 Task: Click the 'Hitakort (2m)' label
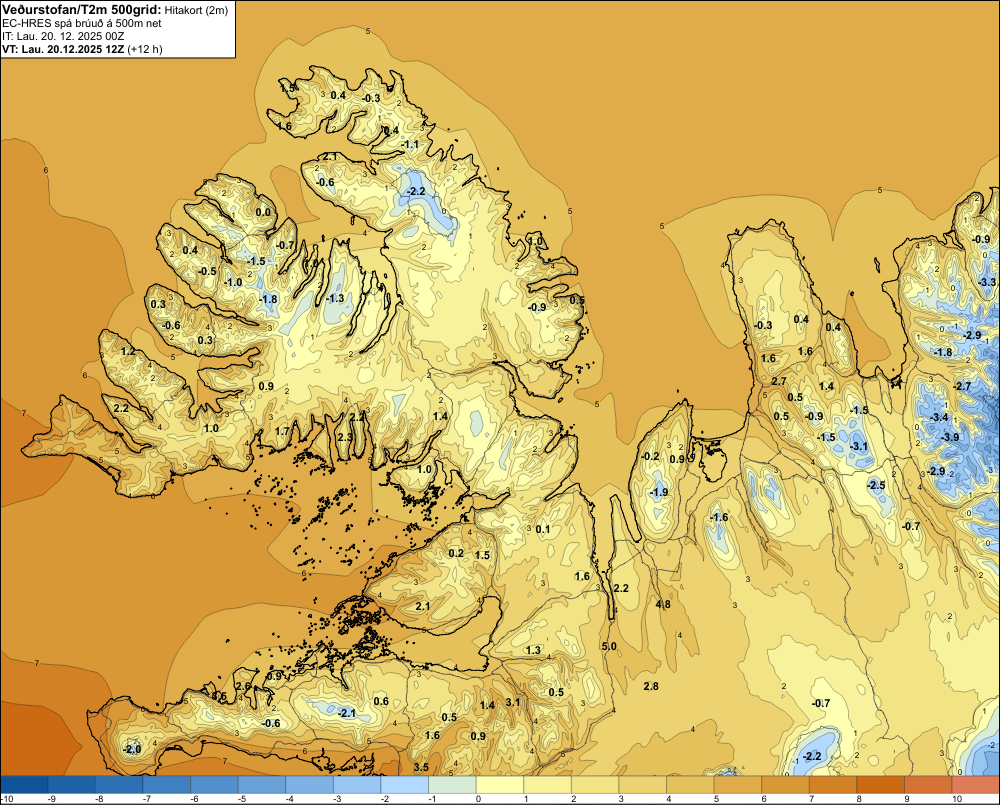pos(196,10)
